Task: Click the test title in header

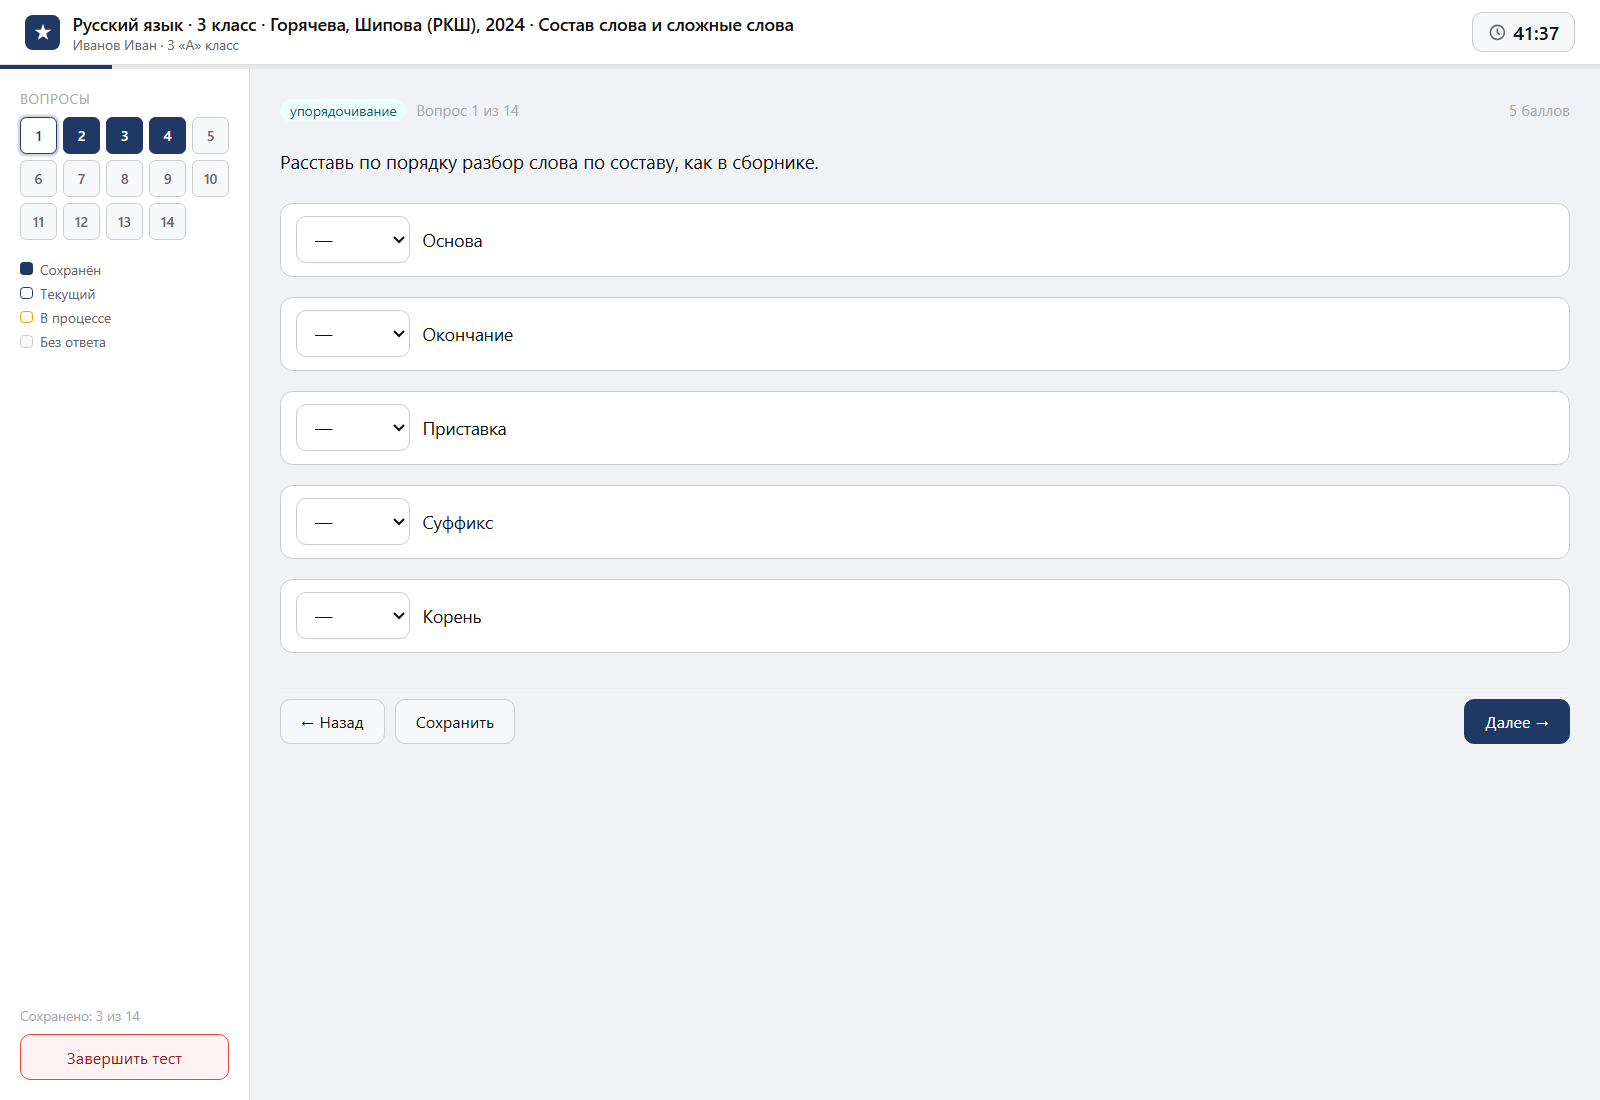Action: point(433,25)
